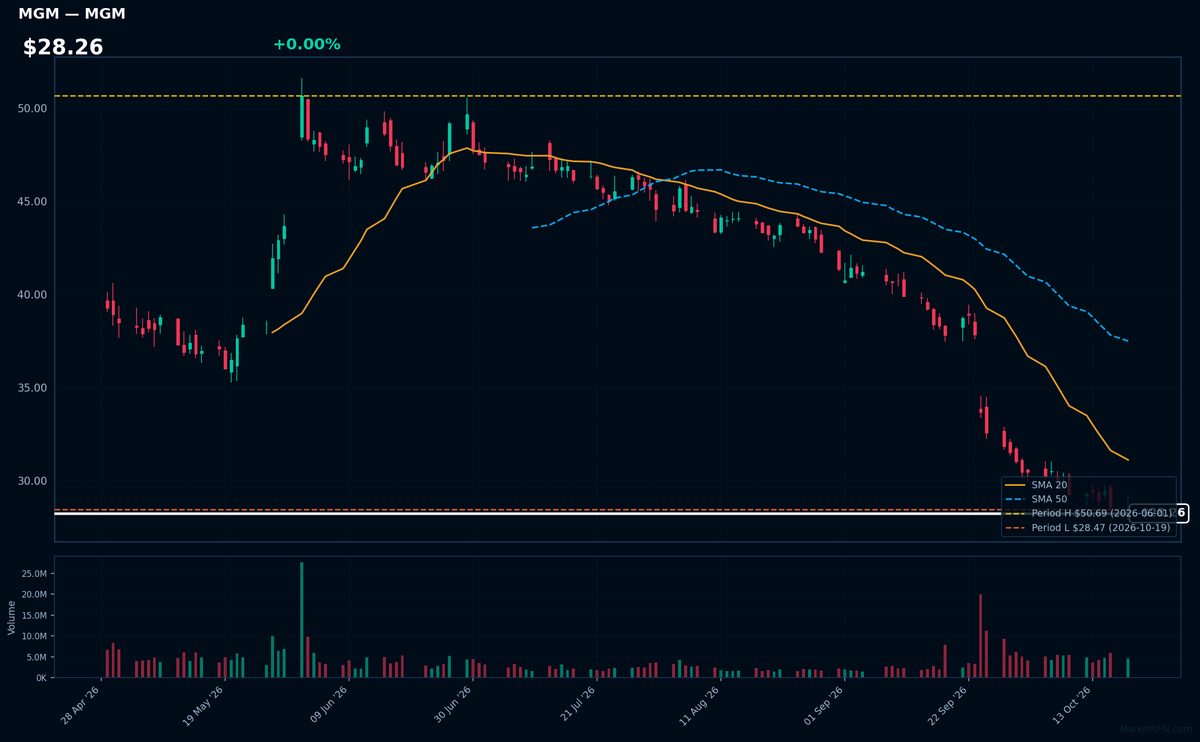Click the 13 Oct '26 date label
Viewport: 1200px width, 742px height.
(1070, 705)
